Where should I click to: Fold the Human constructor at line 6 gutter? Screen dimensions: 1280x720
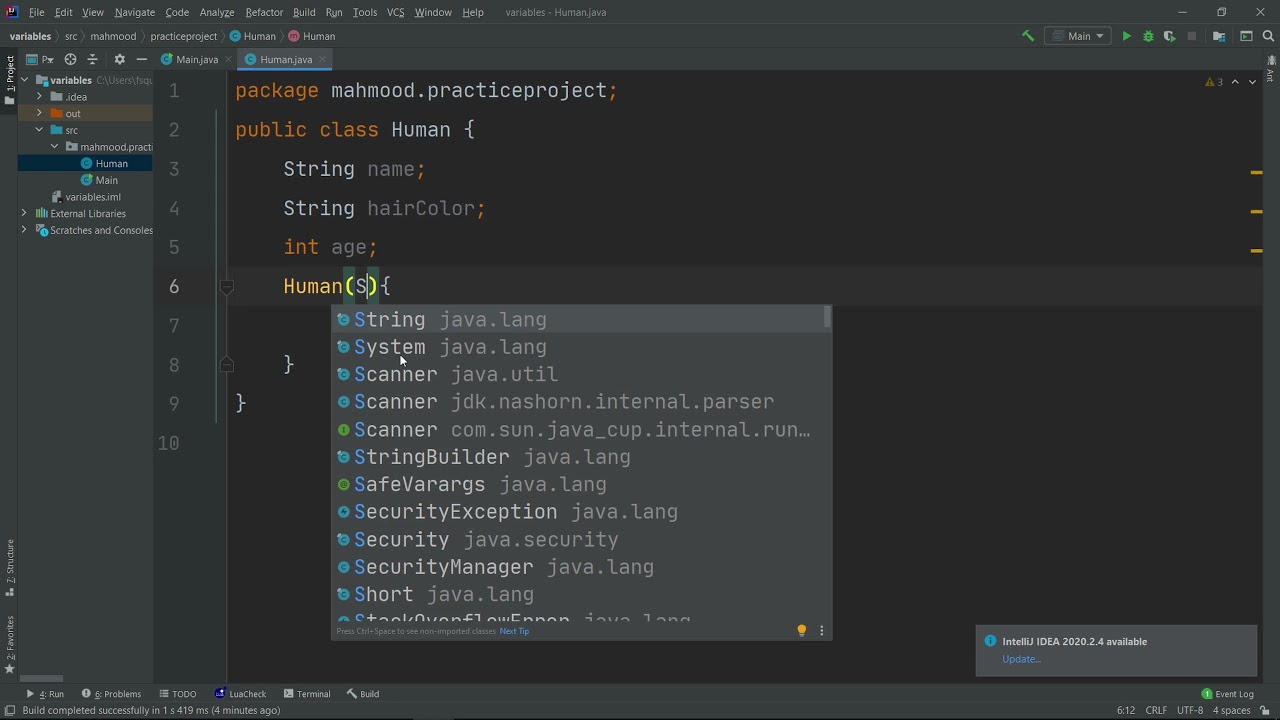(x=227, y=286)
